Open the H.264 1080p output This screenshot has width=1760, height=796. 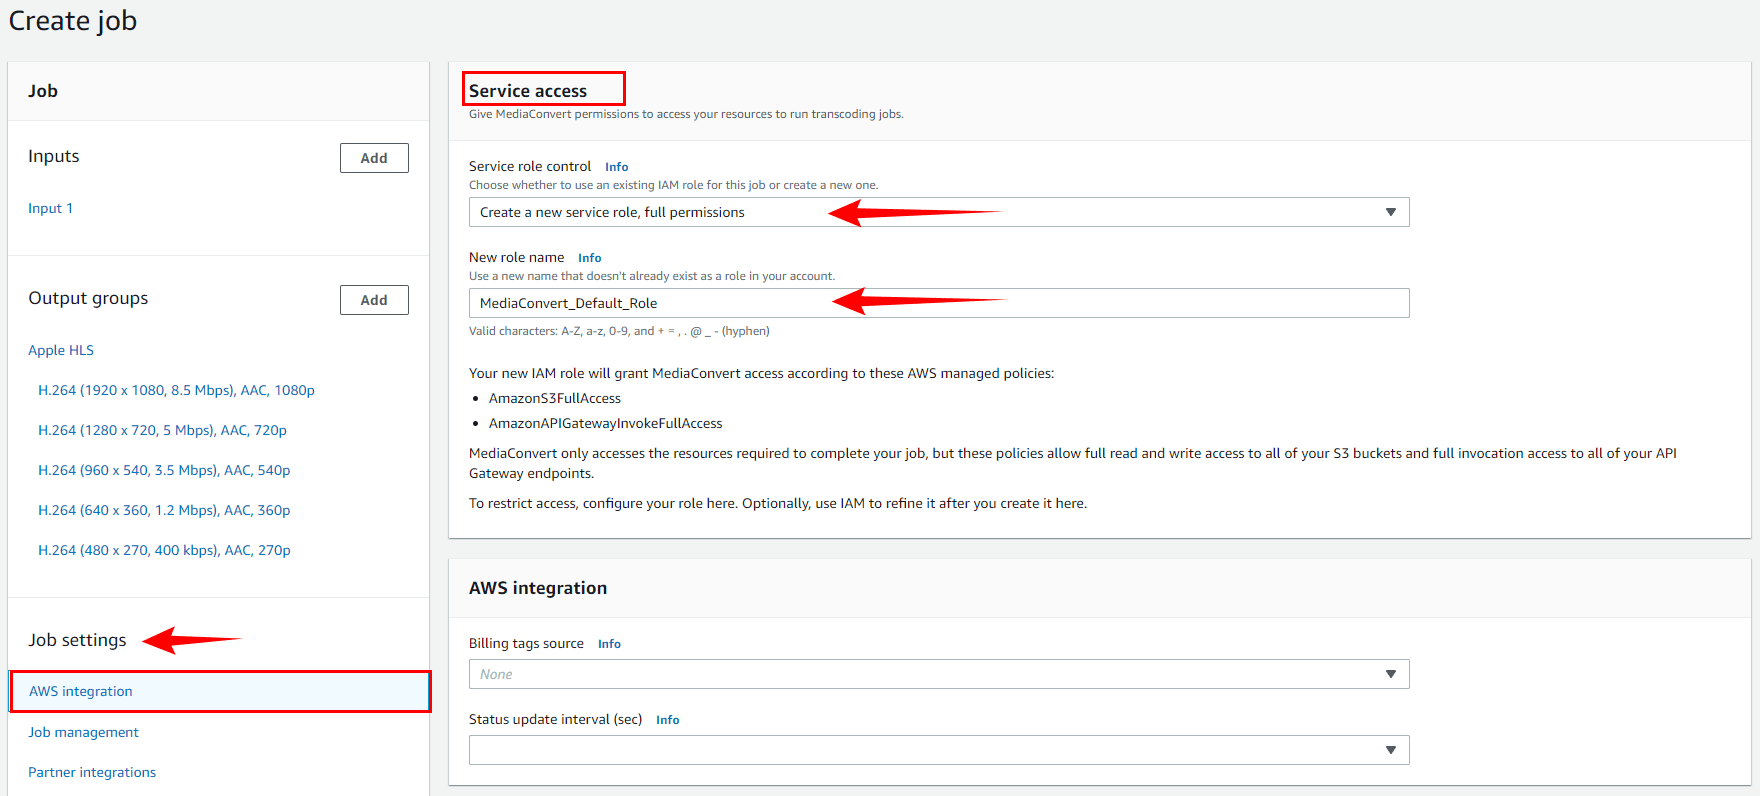coord(176,390)
